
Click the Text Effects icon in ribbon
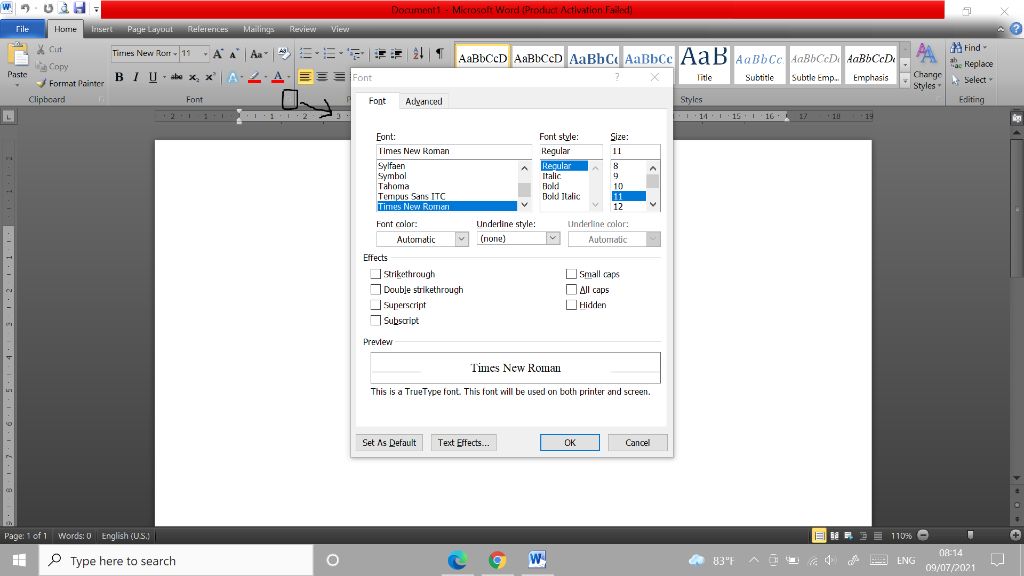coord(232,77)
